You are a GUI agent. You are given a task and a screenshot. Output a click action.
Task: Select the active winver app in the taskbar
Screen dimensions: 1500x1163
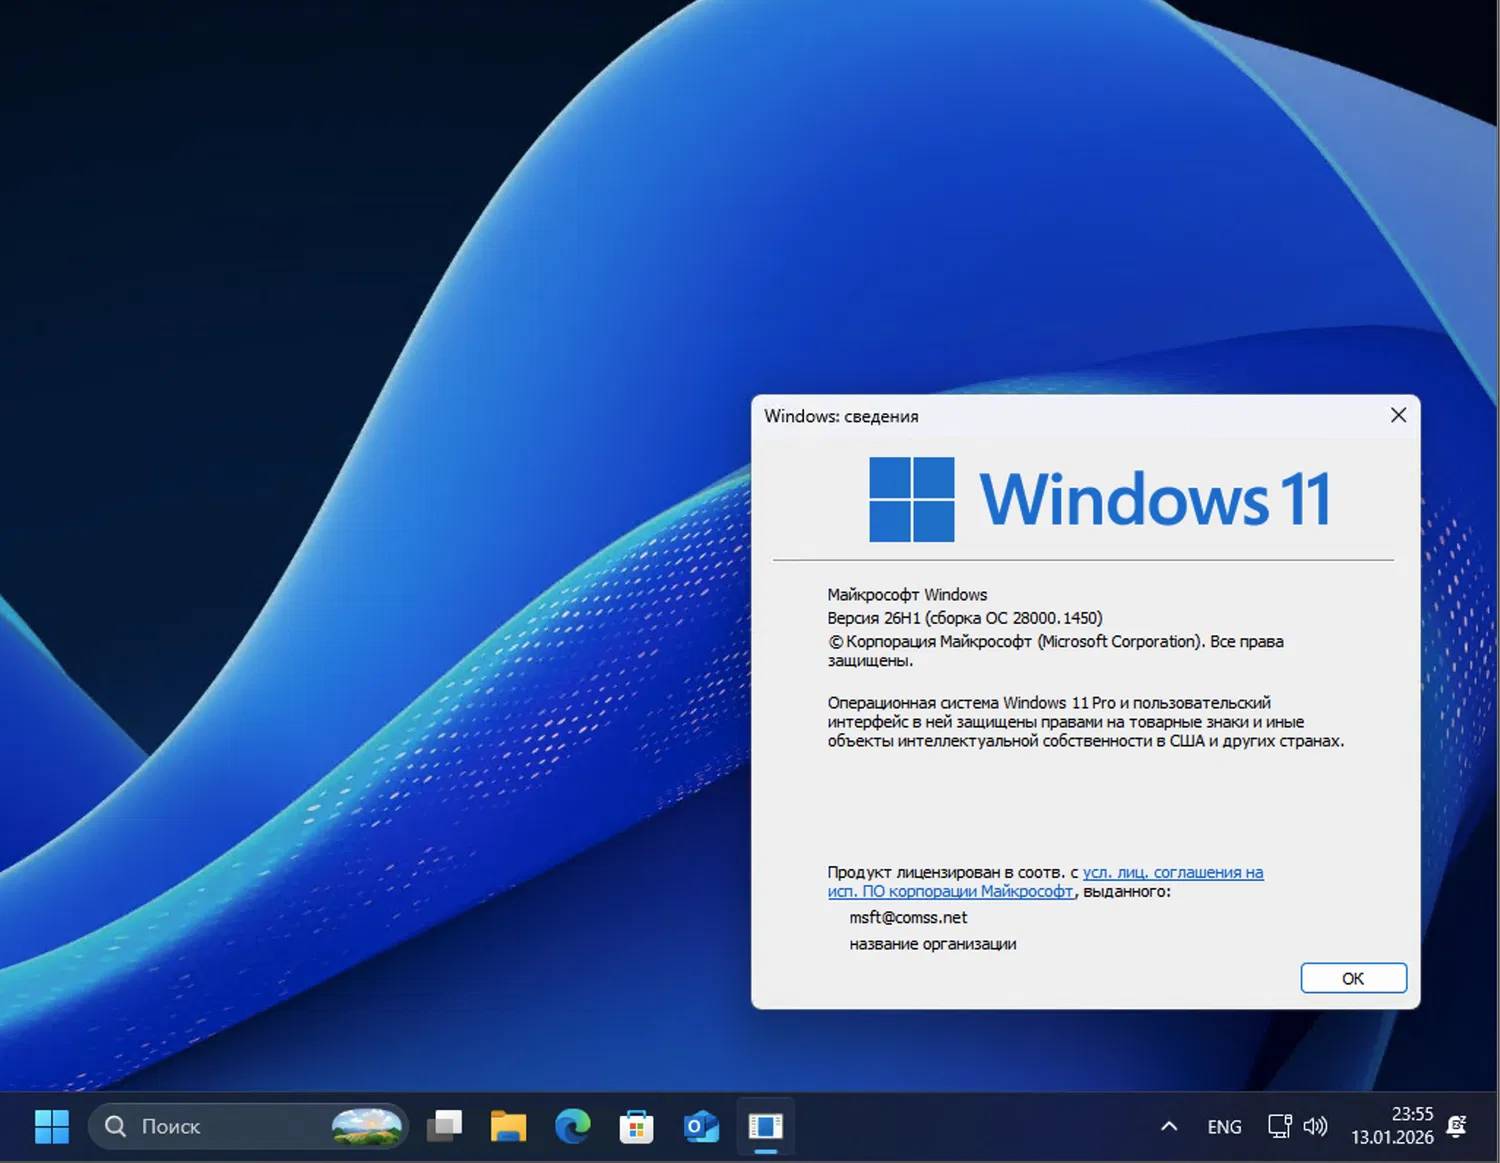(x=766, y=1126)
